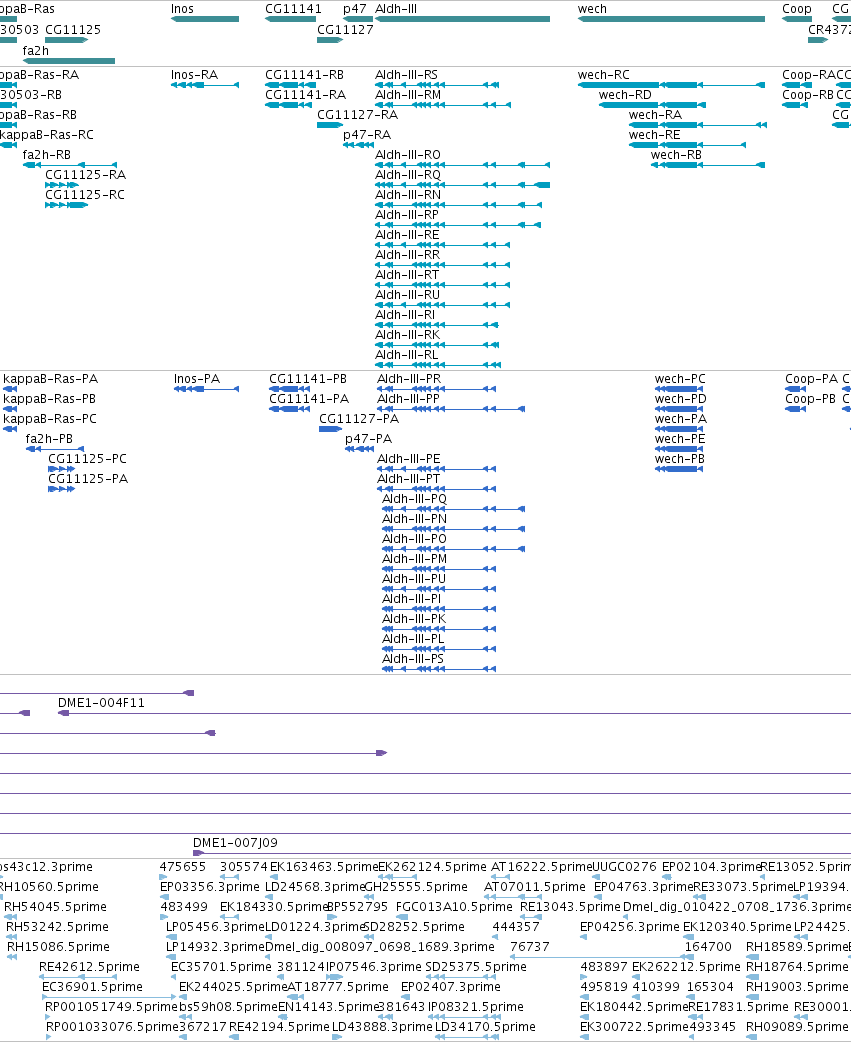Select transcript CG11125-RC
851x1042 pixels.
pyautogui.click(x=66, y=205)
